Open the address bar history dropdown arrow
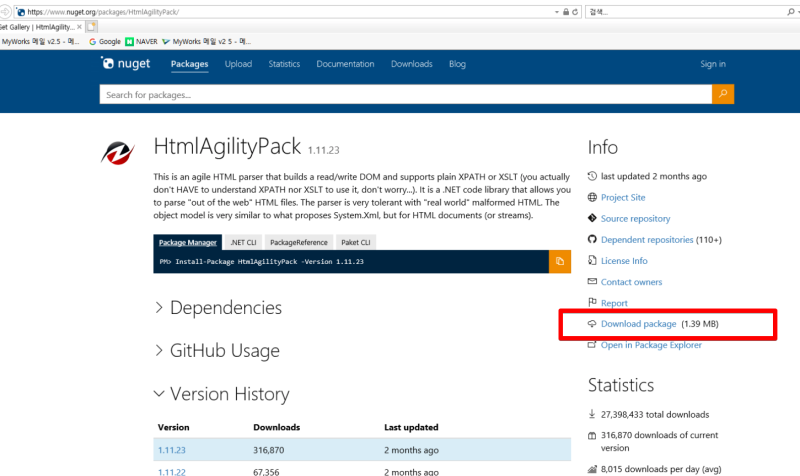 point(557,12)
